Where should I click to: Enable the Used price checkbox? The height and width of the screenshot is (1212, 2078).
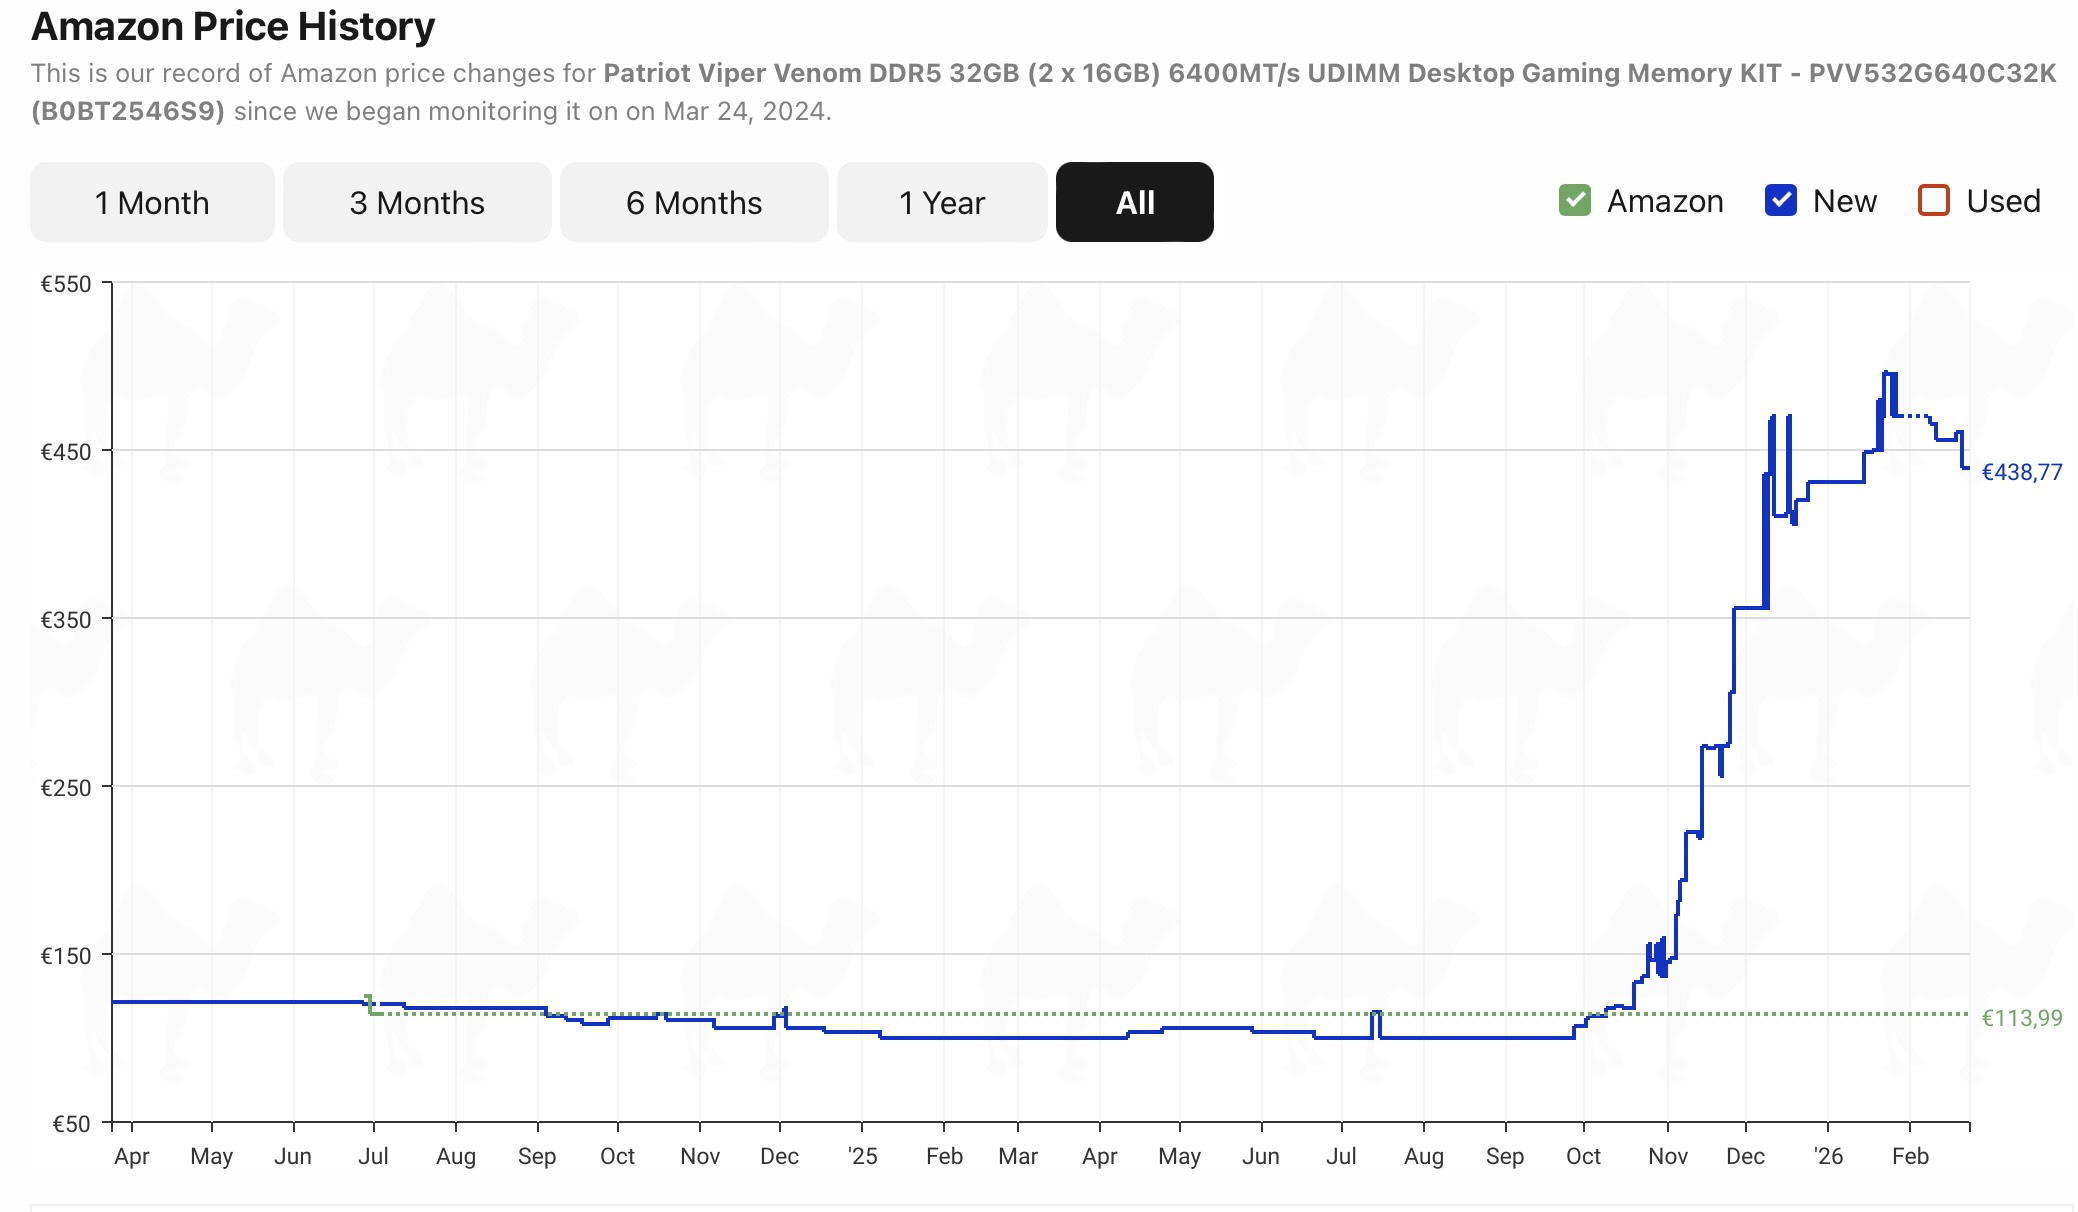(1933, 201)
